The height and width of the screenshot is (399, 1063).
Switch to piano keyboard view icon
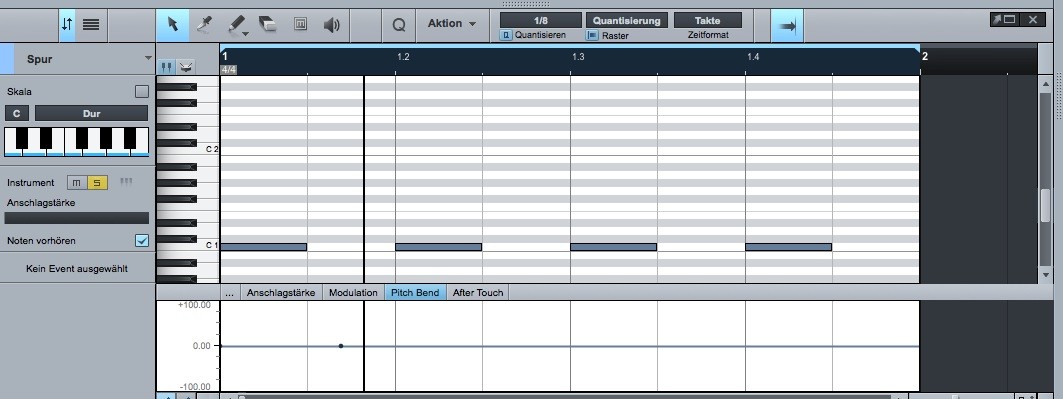[x=167, y=67]
